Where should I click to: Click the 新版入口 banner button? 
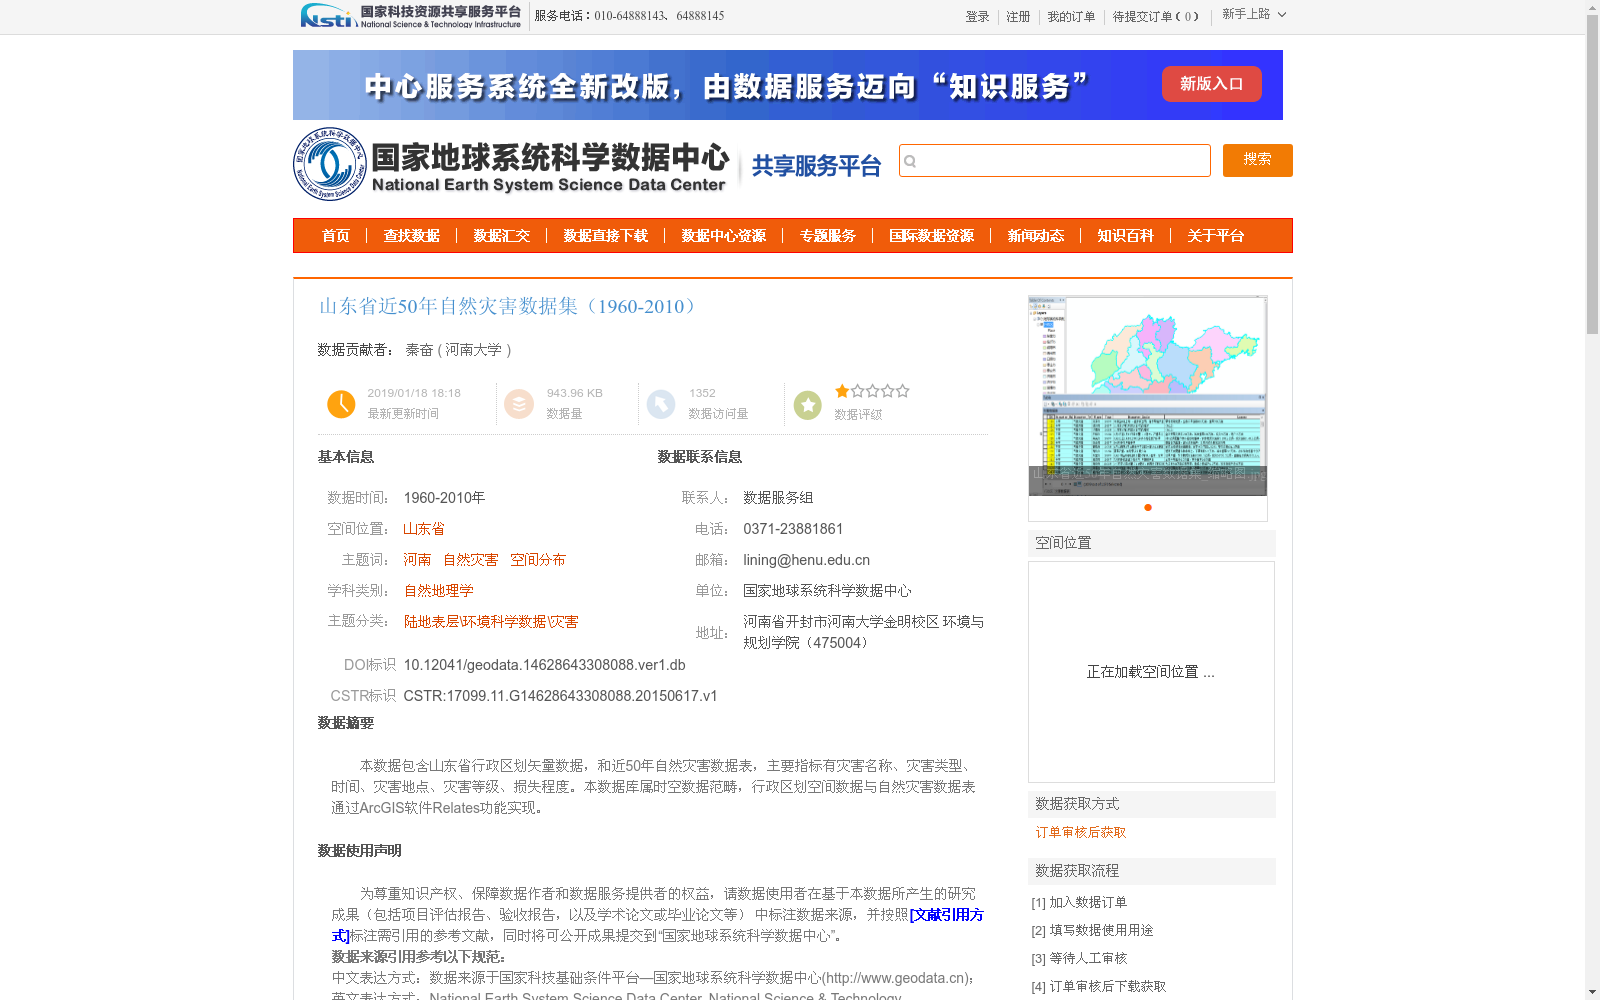1212,84
